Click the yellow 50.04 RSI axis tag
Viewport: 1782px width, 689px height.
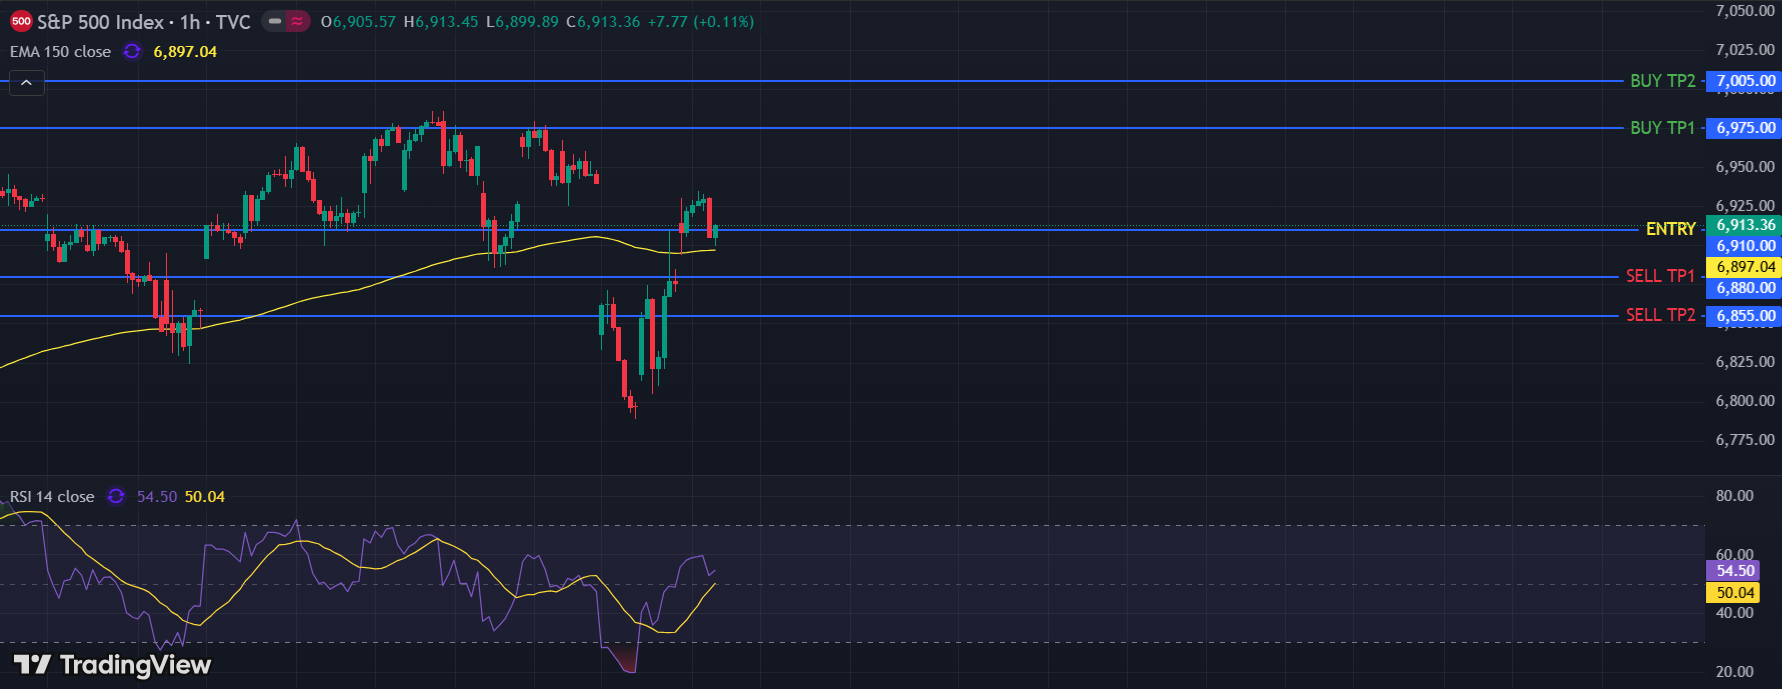click(x=1735, y=592)
